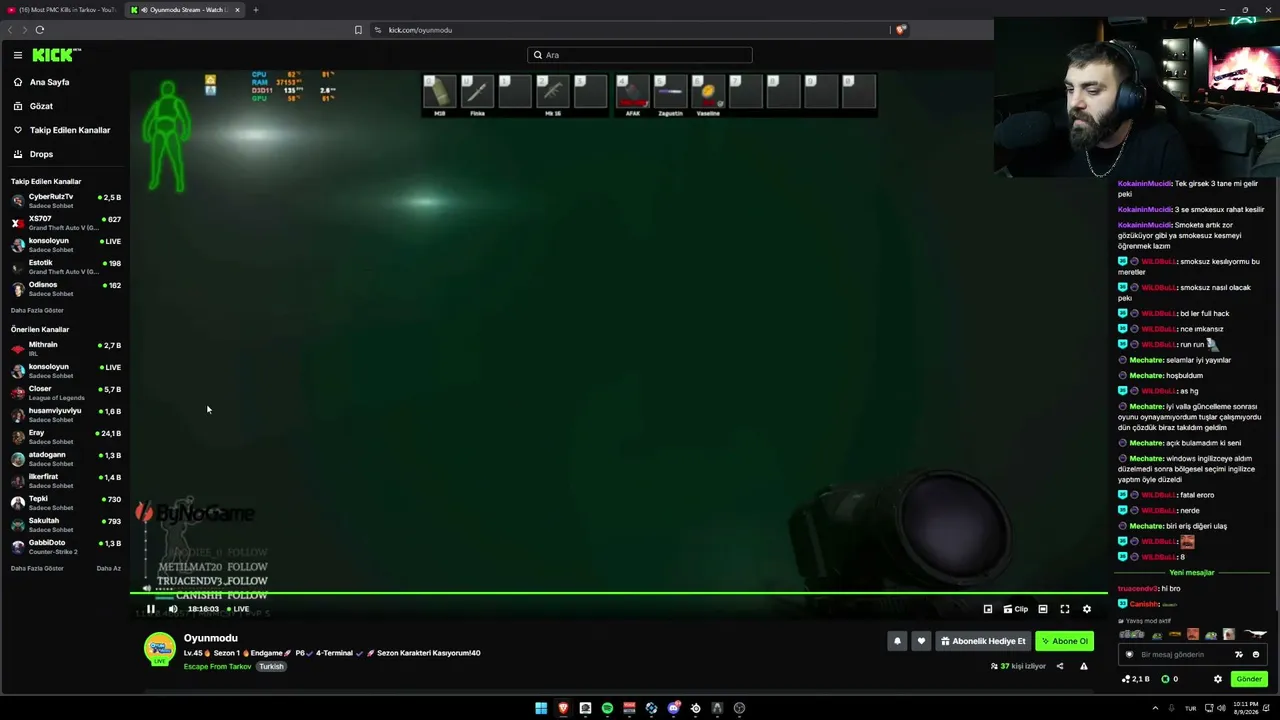The image size is (1280, 720).
Task: Reload the page
Action: 39,30
